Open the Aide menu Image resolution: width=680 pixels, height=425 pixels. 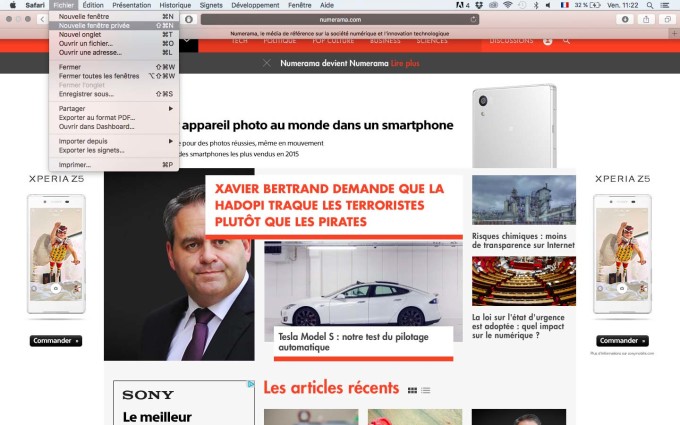coord(327,5)
